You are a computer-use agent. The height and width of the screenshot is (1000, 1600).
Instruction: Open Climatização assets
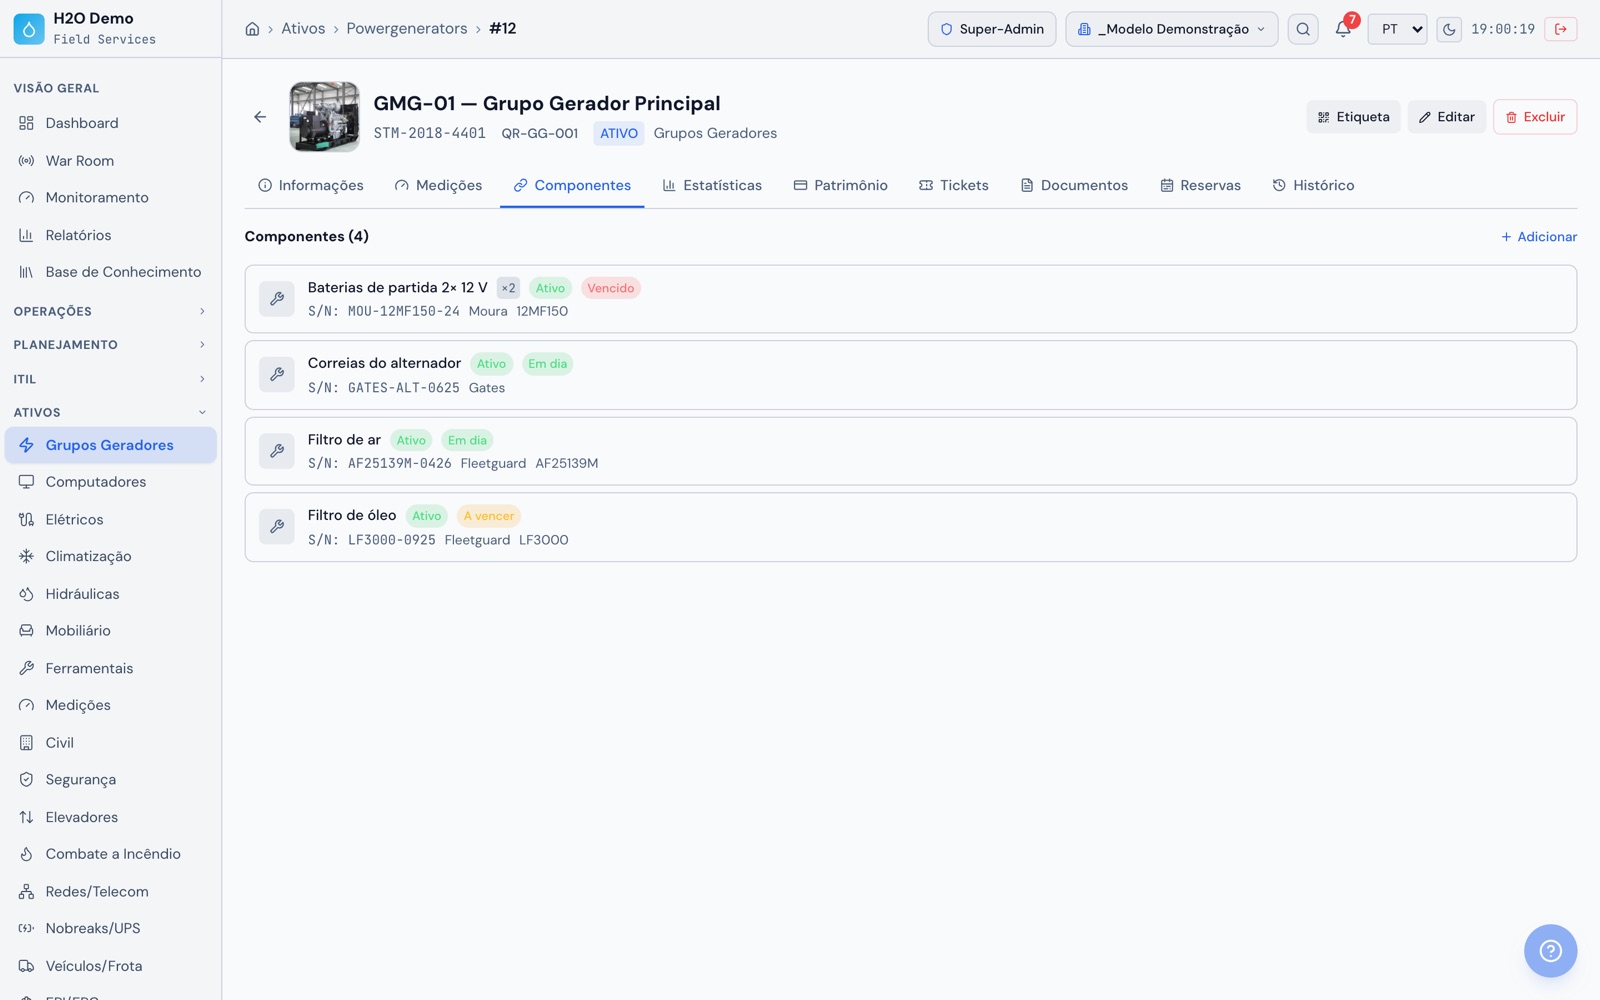pos(110,556)
